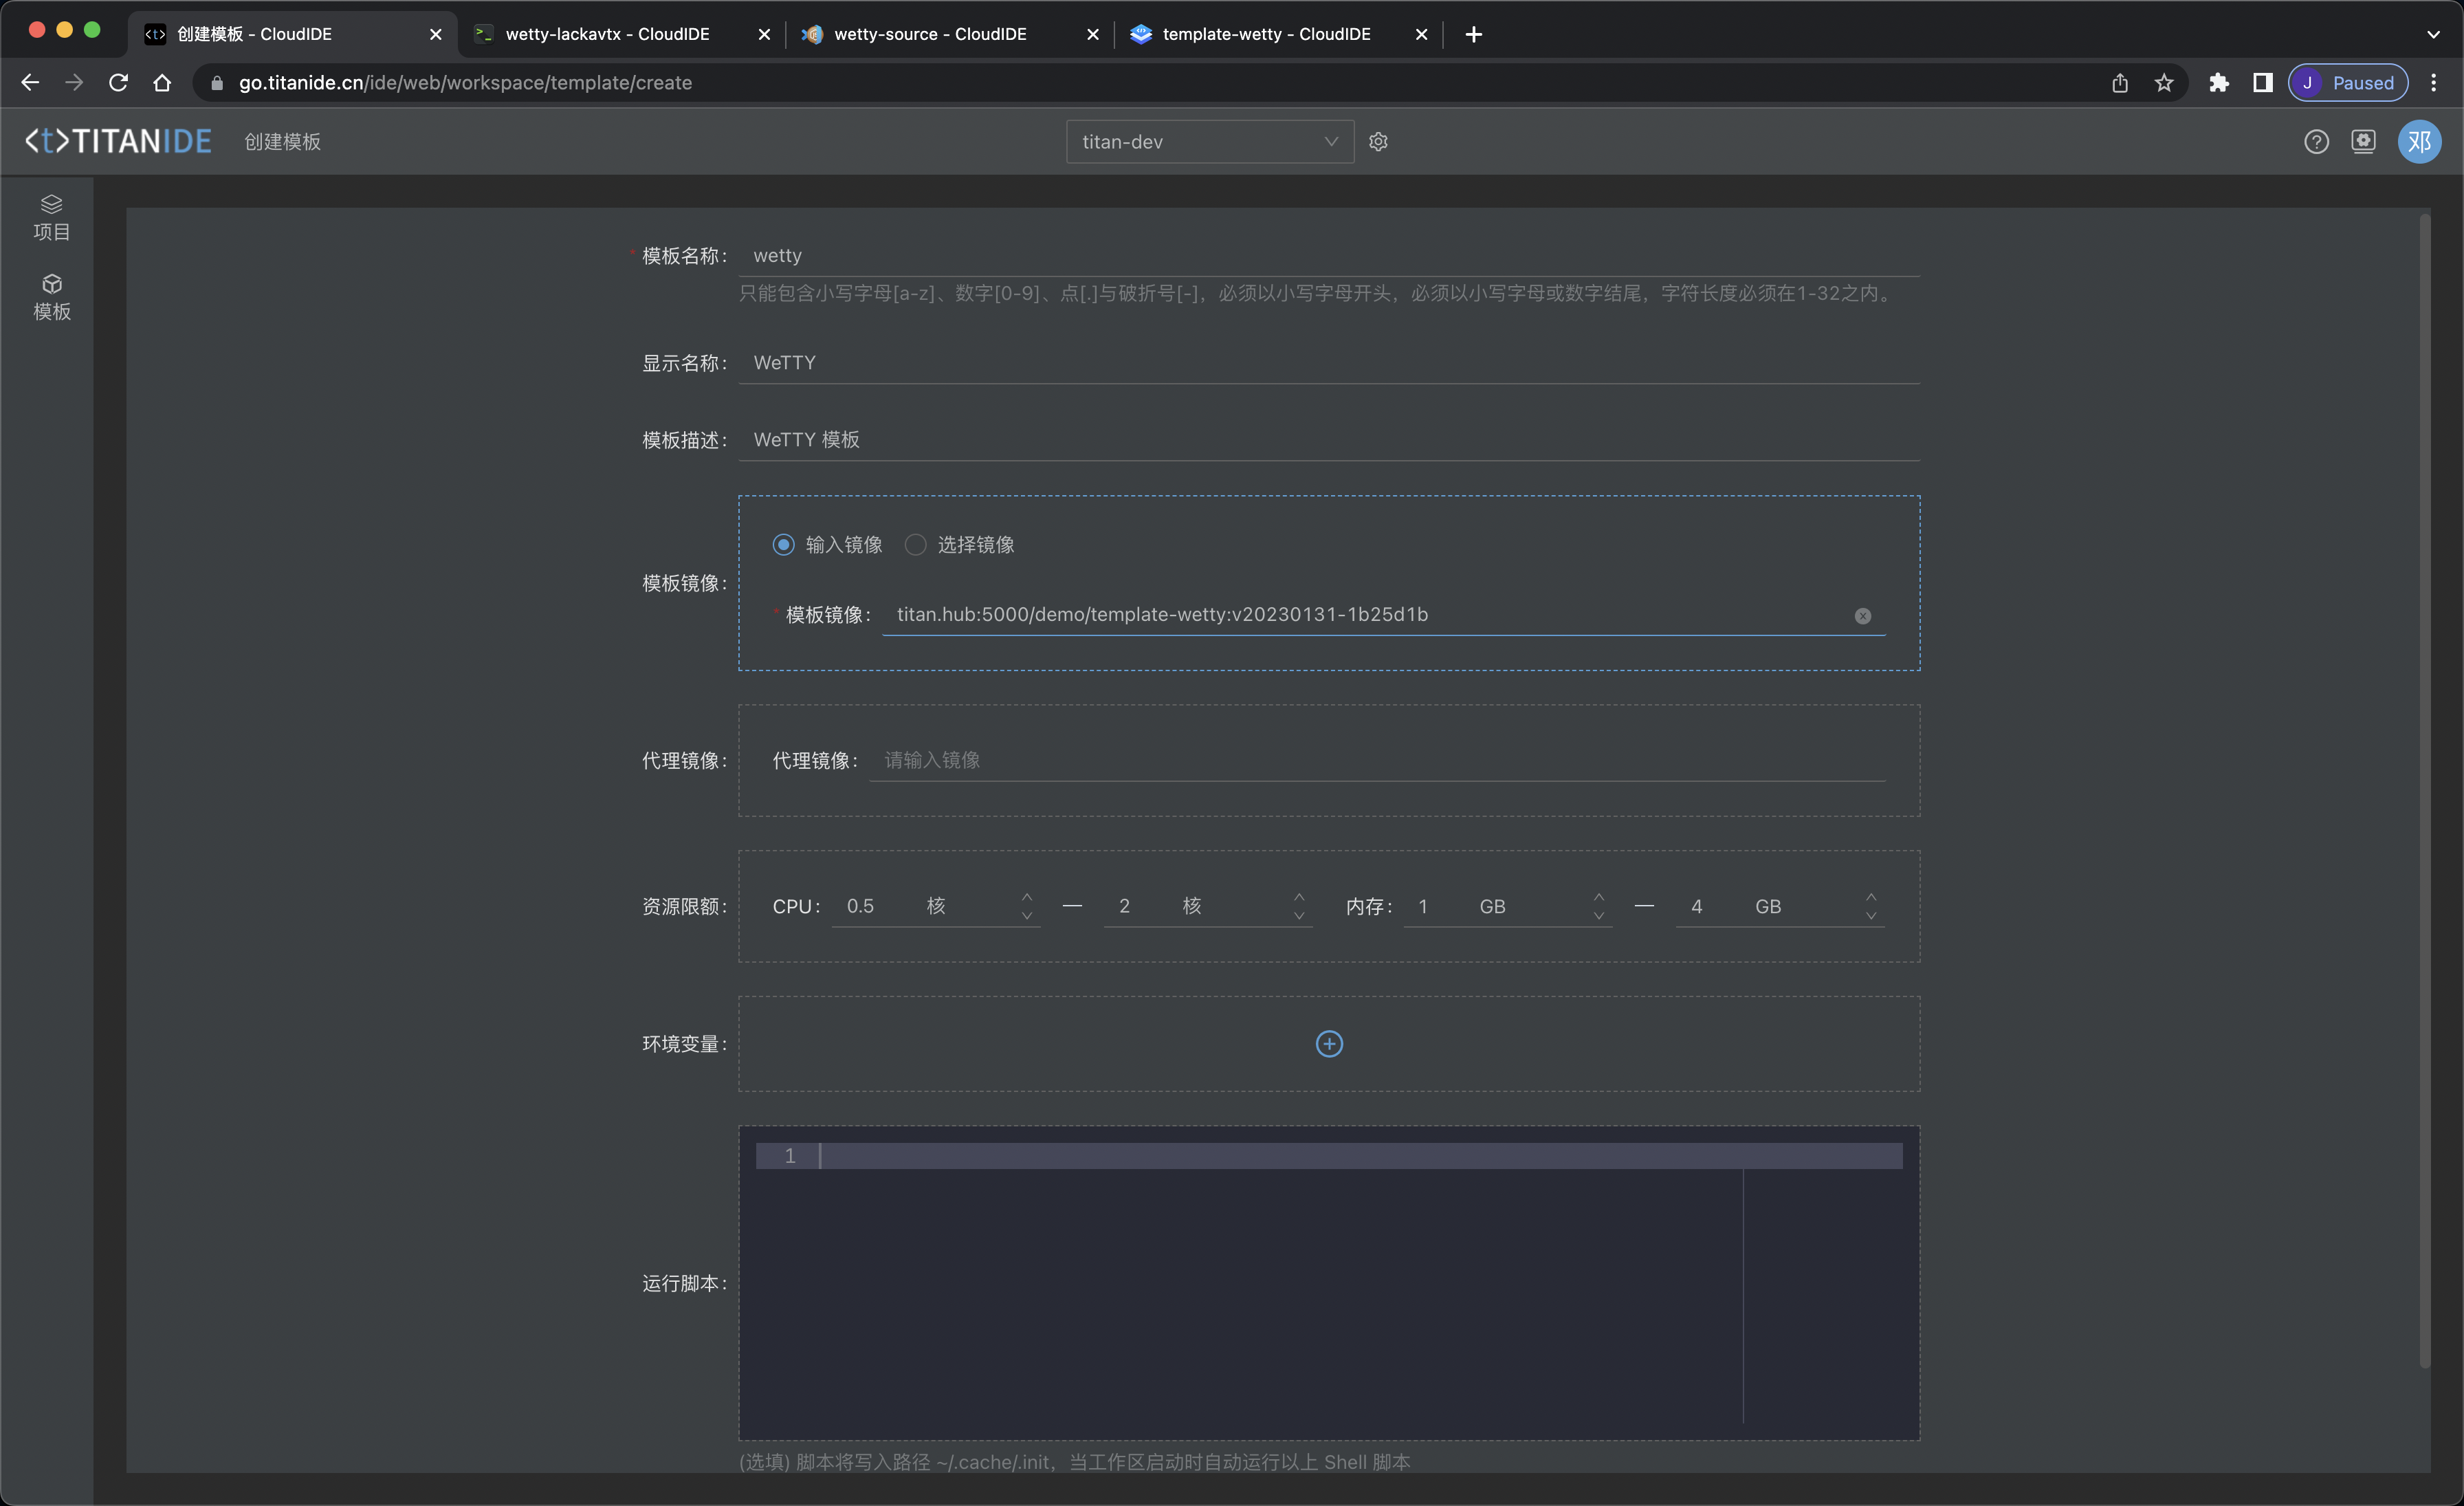2464x1506 pixels.
Task: Clear the template image input field
Action: (x=1862, y=616)
